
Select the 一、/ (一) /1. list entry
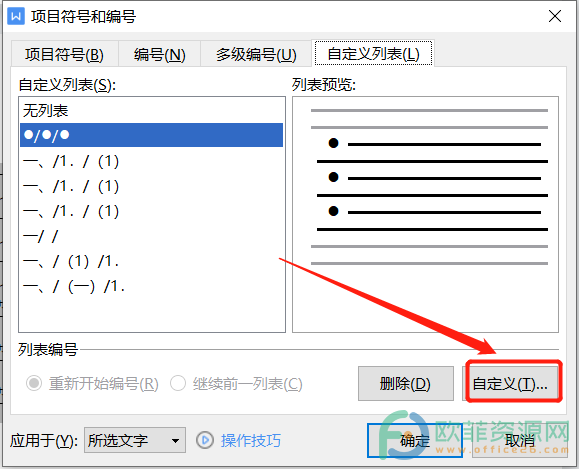click(151, 286)
